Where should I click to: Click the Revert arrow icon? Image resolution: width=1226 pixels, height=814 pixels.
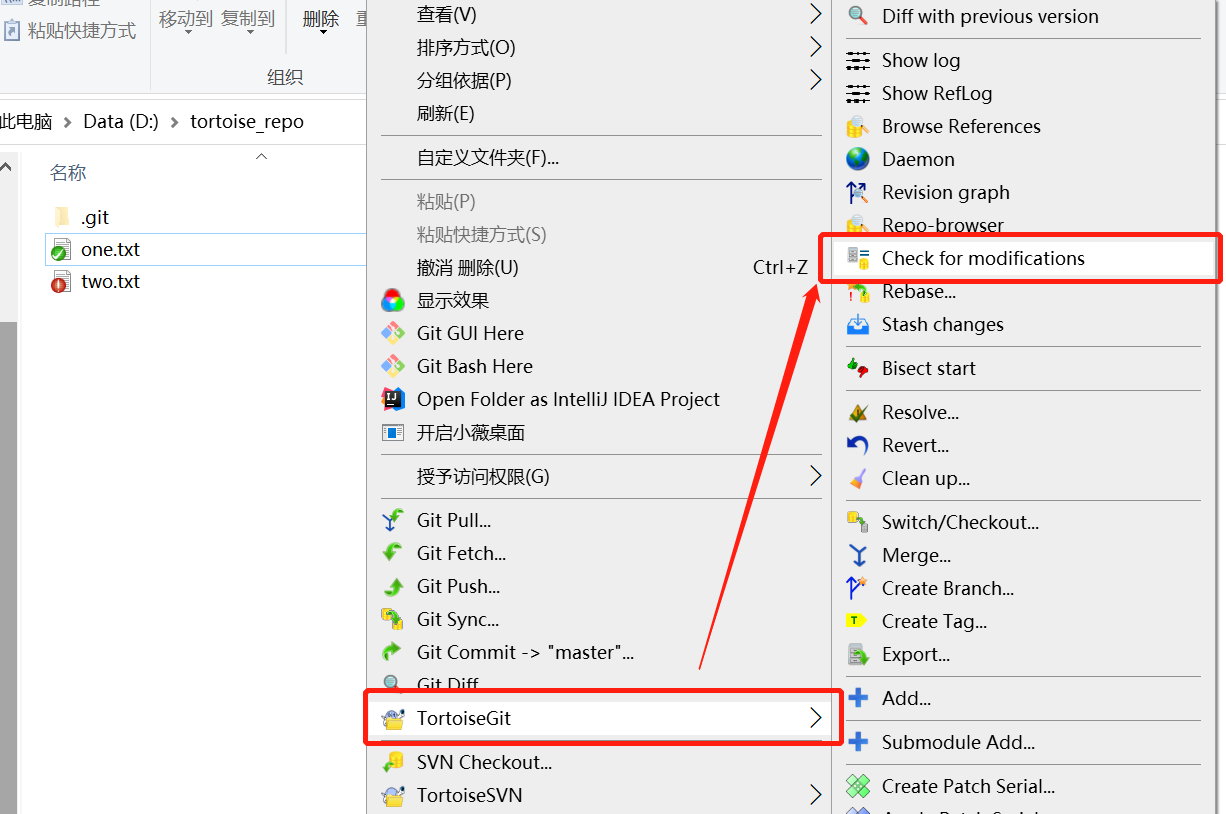pos(858,446)
